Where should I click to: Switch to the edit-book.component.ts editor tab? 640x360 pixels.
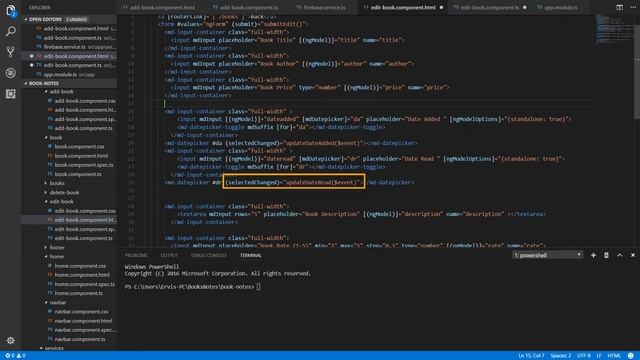[x=490, y=7]
